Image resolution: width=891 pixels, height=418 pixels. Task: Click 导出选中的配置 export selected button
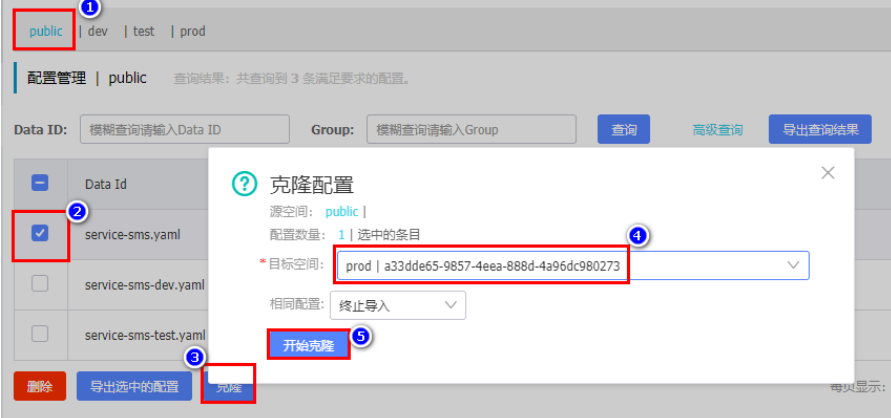134,387
